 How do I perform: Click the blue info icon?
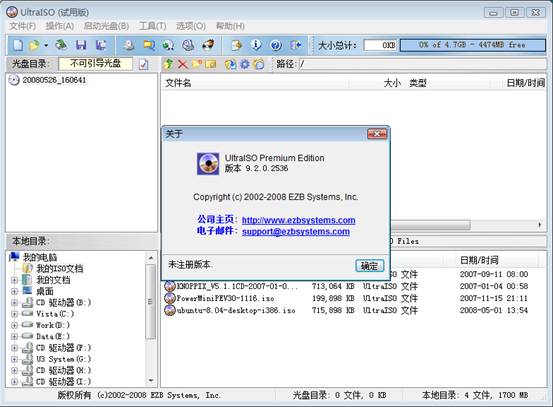point(256,45)
